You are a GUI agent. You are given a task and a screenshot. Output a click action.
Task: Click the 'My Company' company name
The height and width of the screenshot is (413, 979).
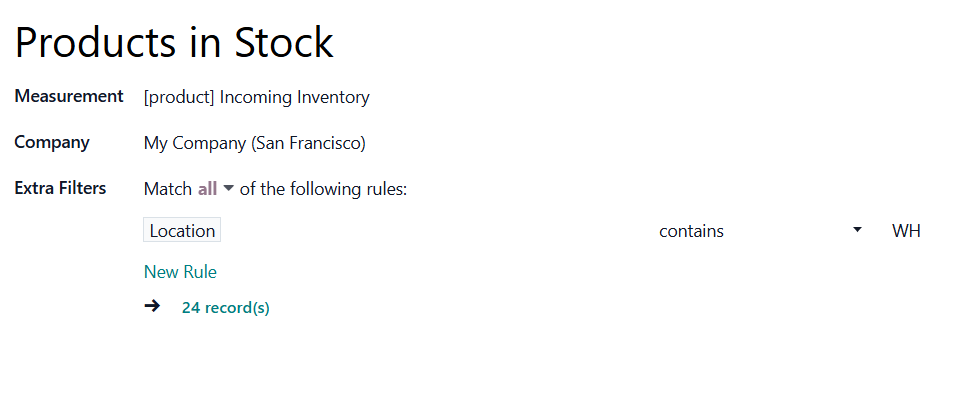(195, 143)
